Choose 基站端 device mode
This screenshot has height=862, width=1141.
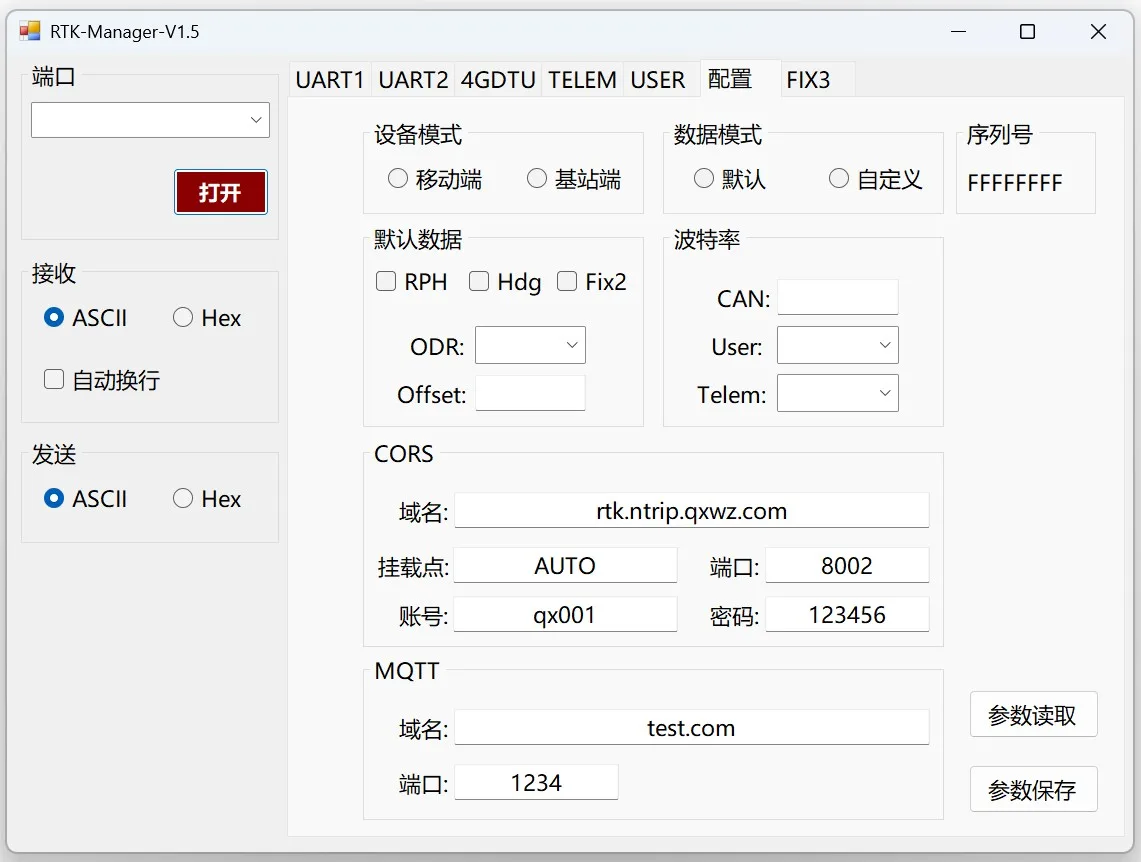574,179
